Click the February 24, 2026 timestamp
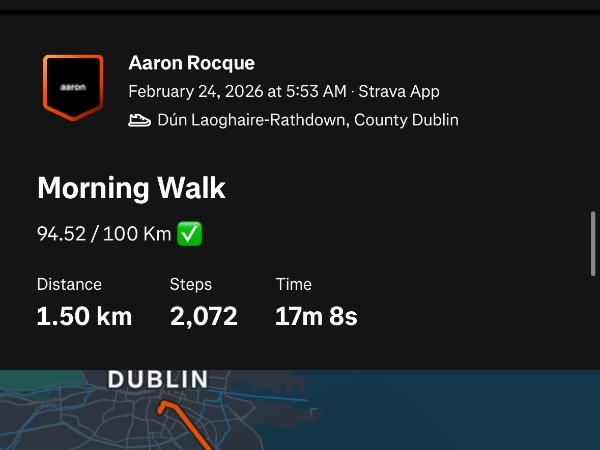This screenshot has height=450, width=600. click(x=237, y=92)
